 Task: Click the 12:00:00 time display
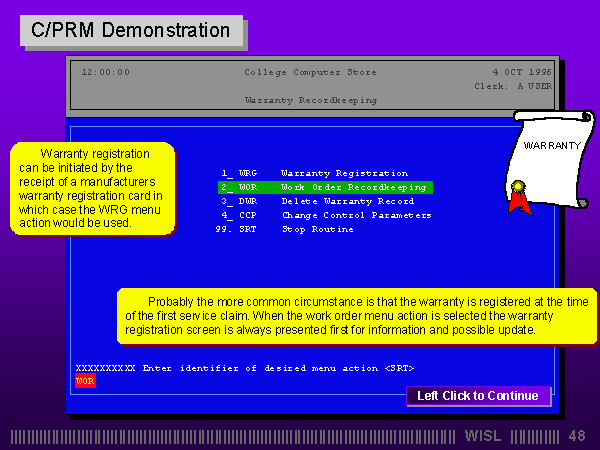(105, 72)
